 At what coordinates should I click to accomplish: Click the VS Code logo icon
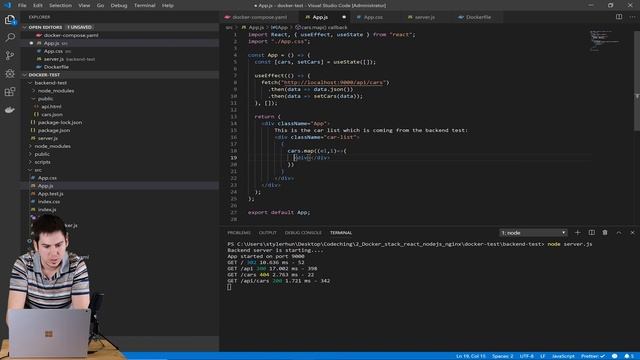click(7, 5)
